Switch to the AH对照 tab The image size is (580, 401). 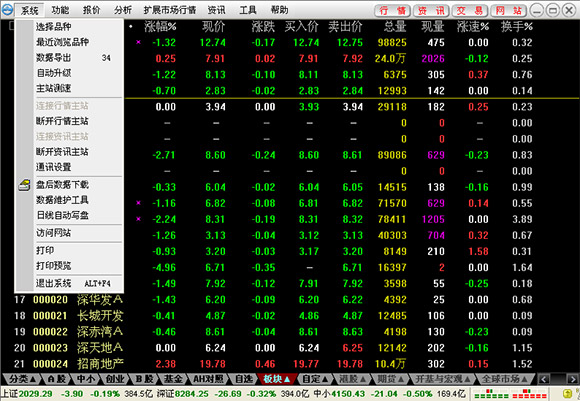coord(208,379)
